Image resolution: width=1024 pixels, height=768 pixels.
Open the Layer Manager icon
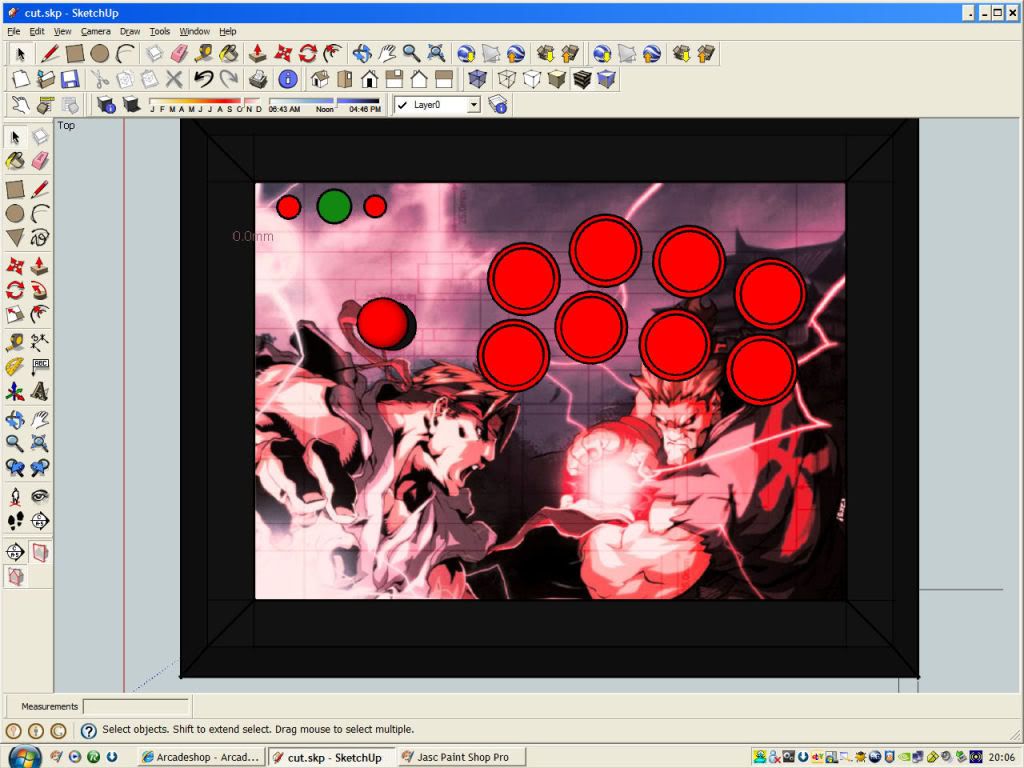(x=498, y=104)
